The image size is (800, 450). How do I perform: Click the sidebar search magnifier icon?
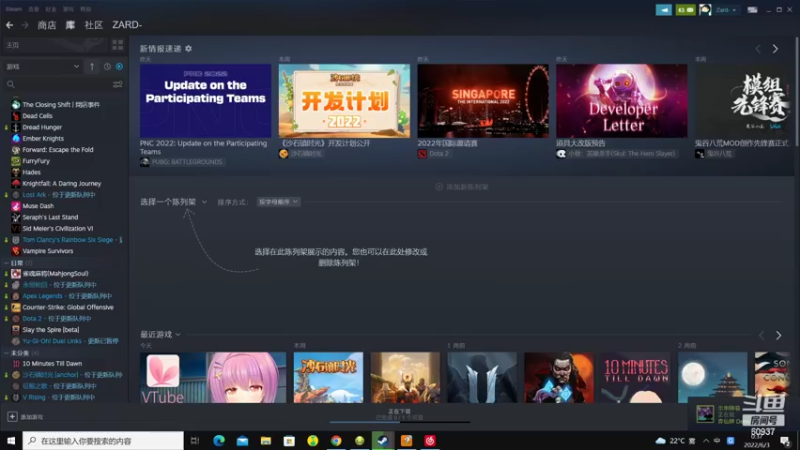point(11,84)
